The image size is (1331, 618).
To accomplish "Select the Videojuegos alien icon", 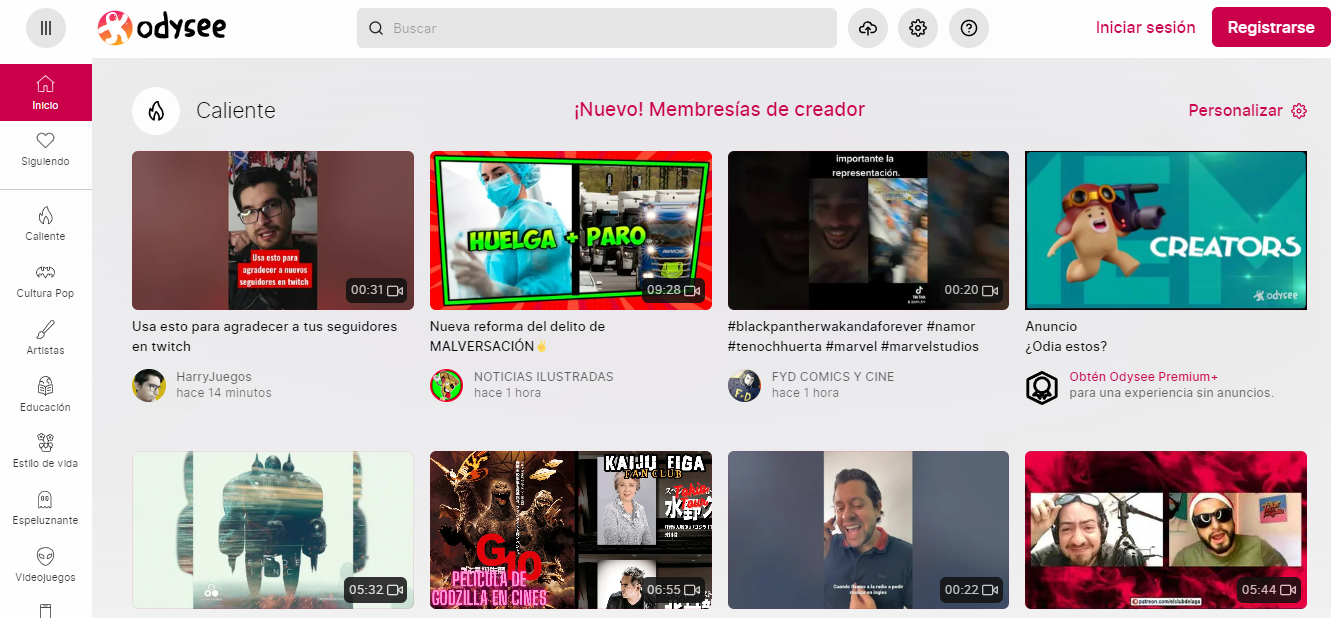I will point(45,556).
